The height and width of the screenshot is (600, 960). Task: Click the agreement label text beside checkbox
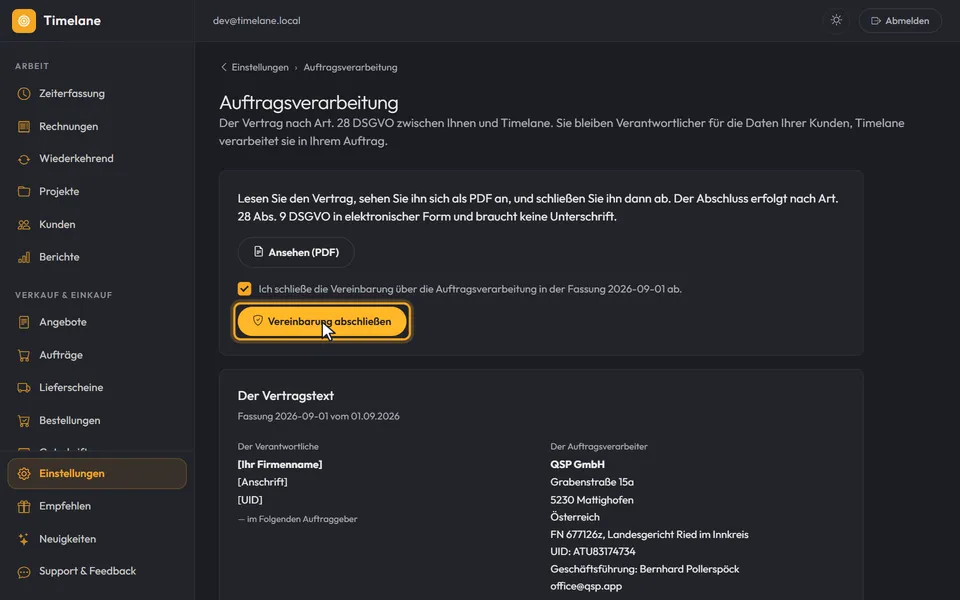[470, 289]
